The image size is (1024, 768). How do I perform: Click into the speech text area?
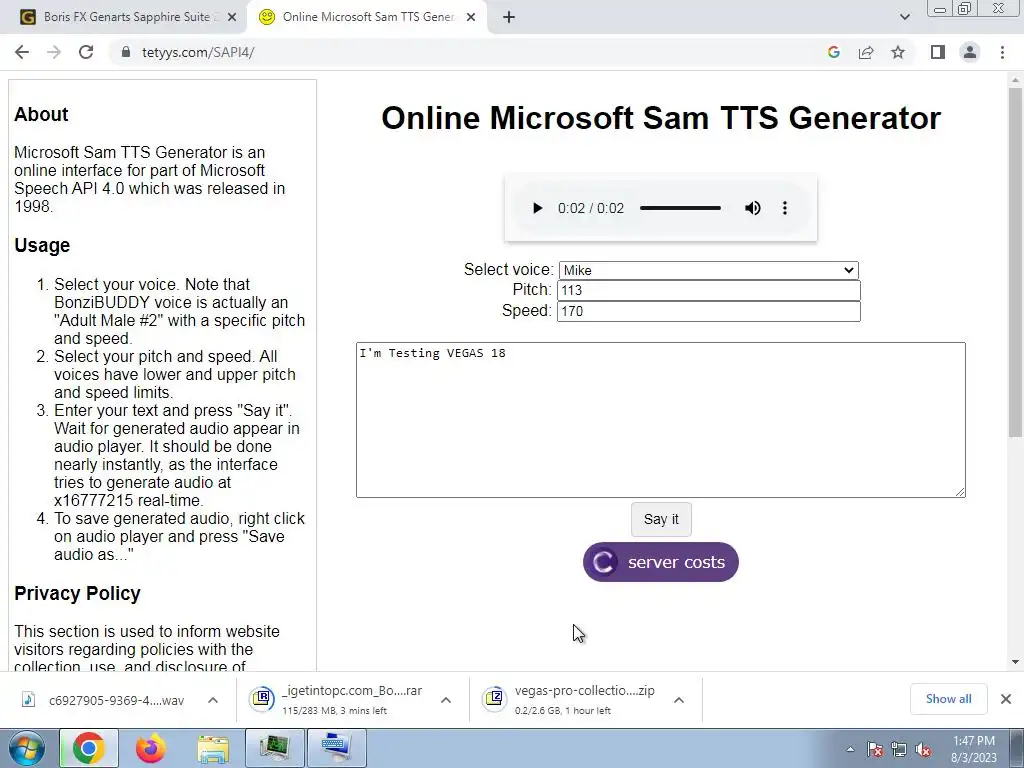pos(661,420)
